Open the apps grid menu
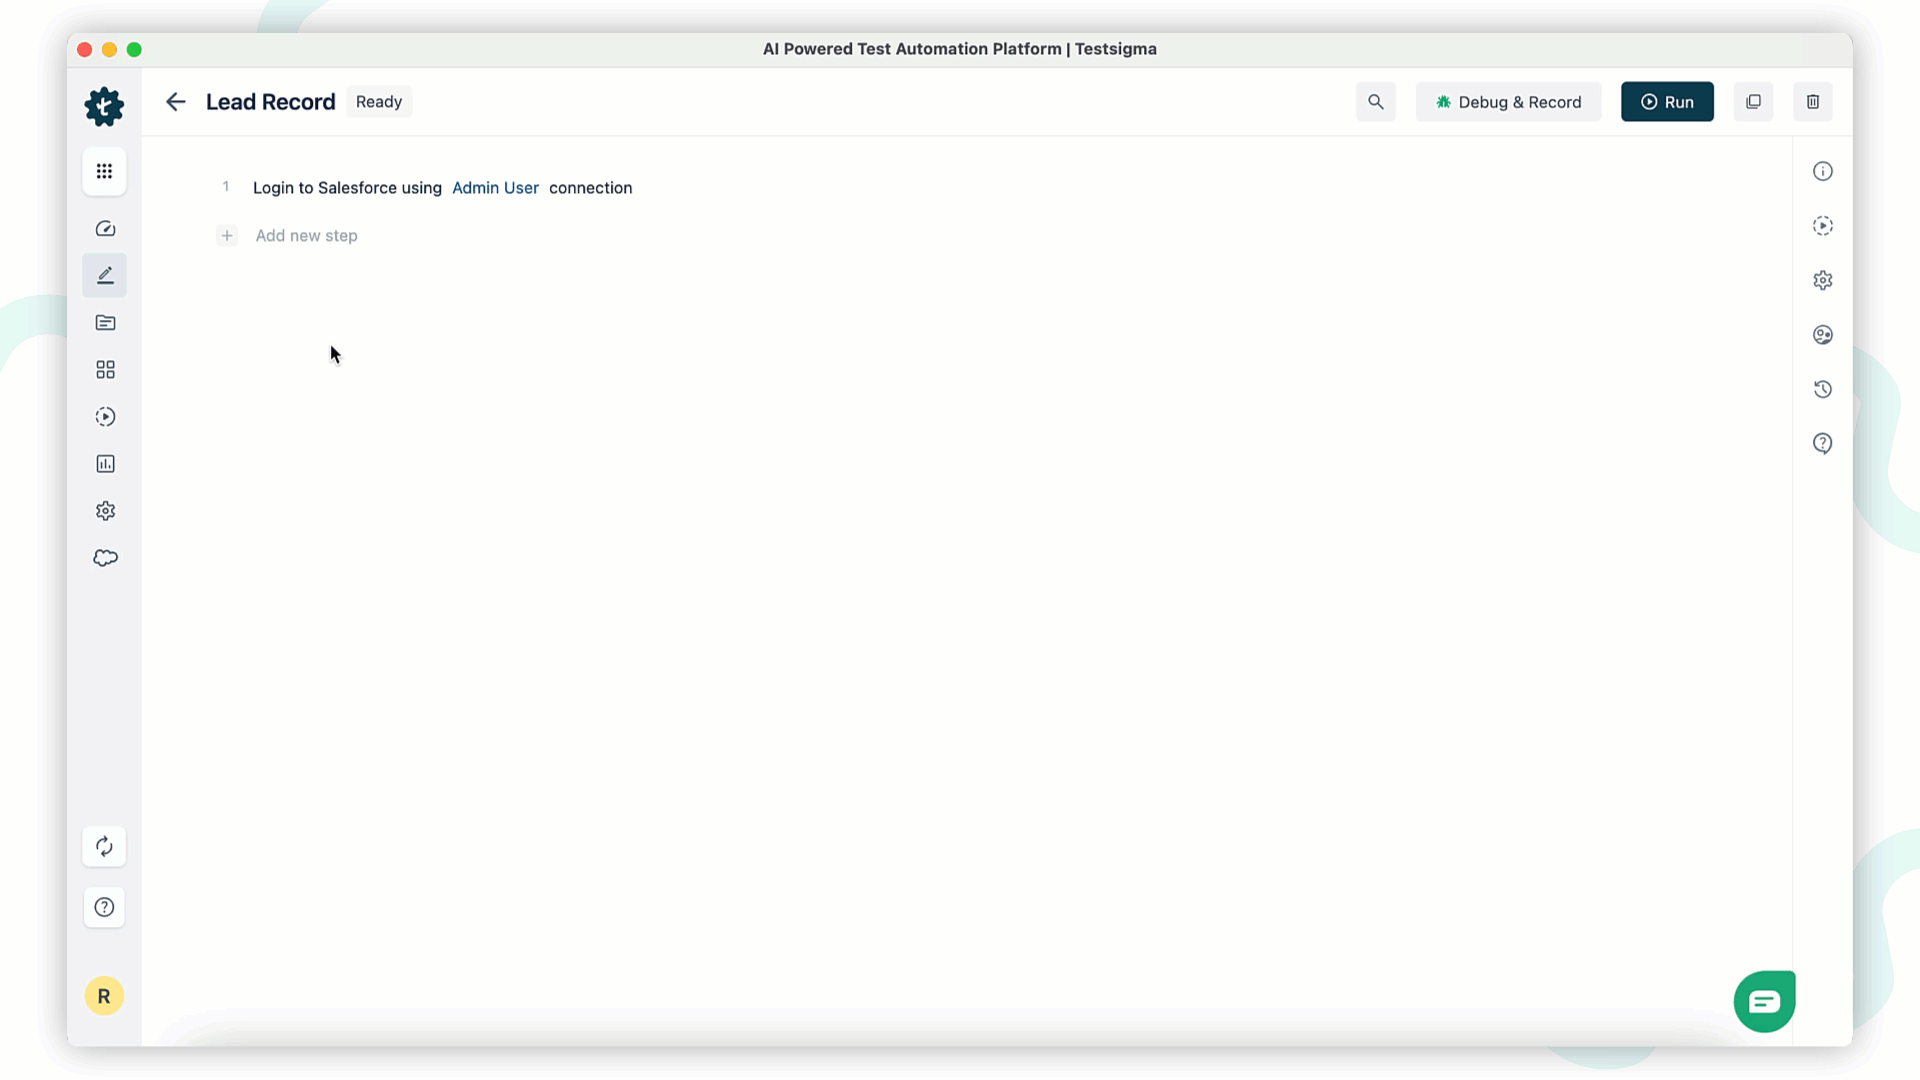 pyautogui.click(x=104, y=171)
